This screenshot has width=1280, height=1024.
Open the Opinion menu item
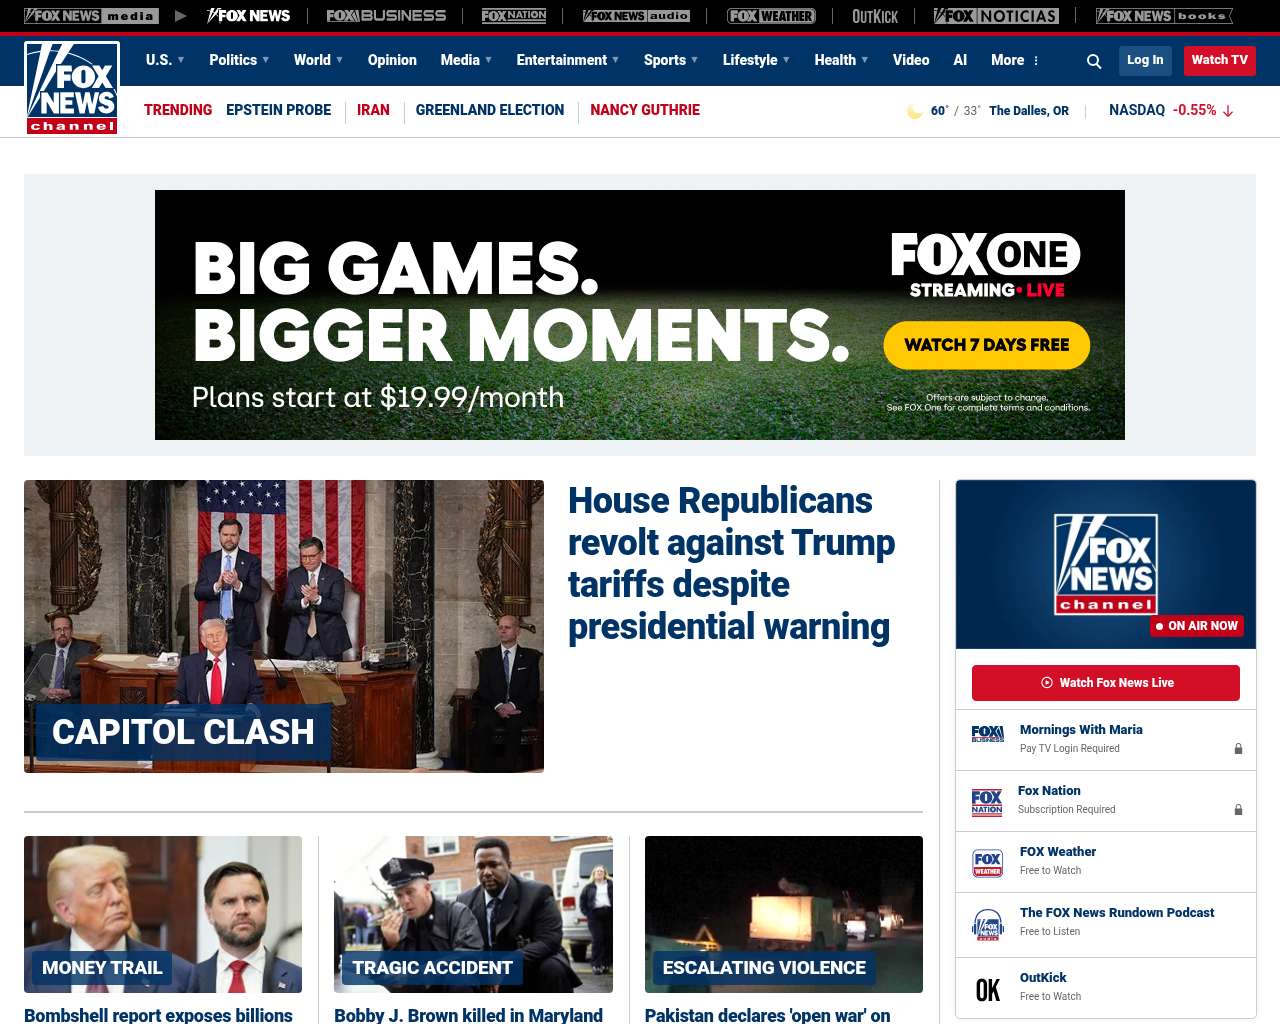[392, 60]
